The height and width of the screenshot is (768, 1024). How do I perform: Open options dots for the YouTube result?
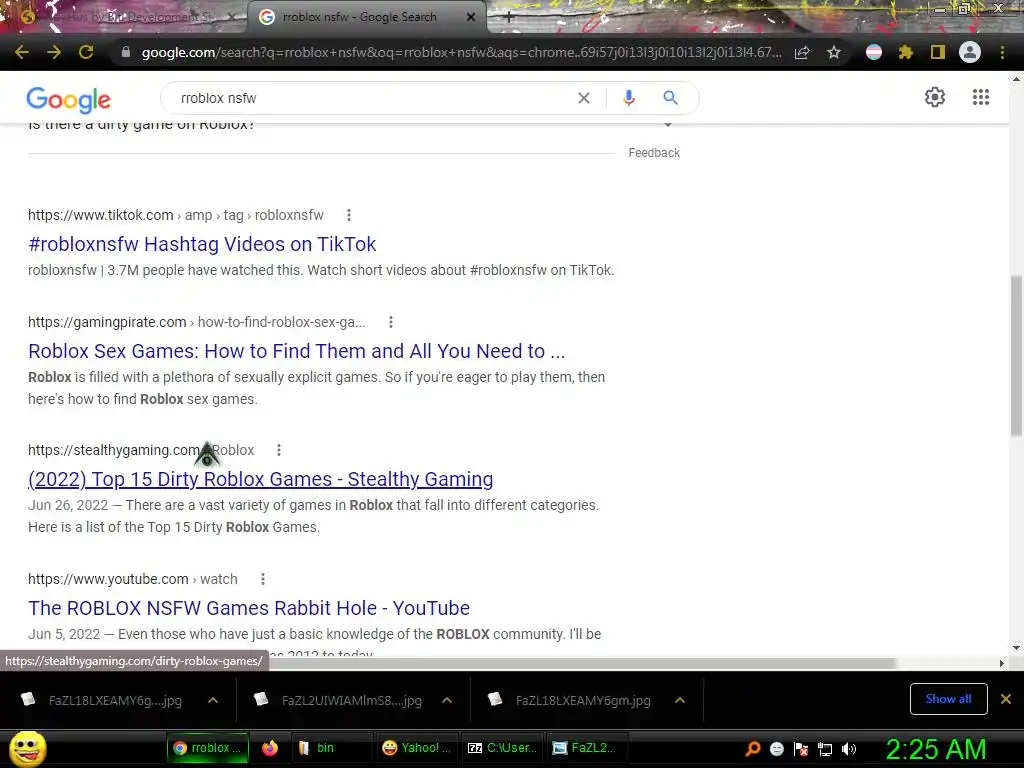pos(263,579)
